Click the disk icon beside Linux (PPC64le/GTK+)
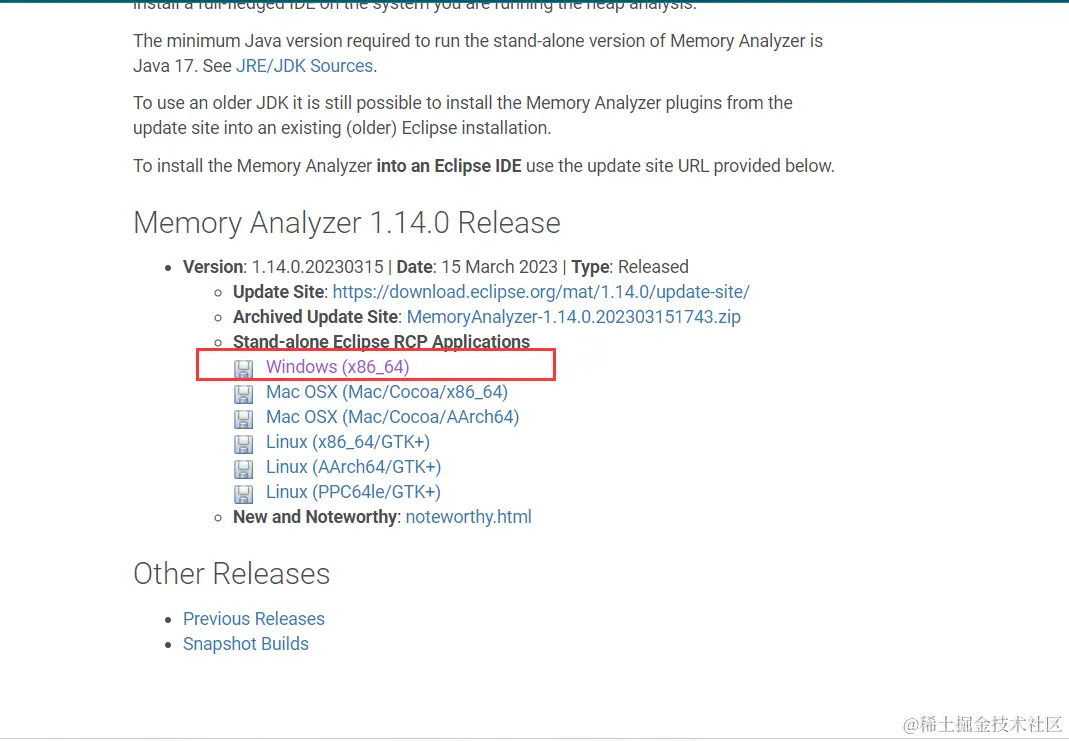 (243, 494)
